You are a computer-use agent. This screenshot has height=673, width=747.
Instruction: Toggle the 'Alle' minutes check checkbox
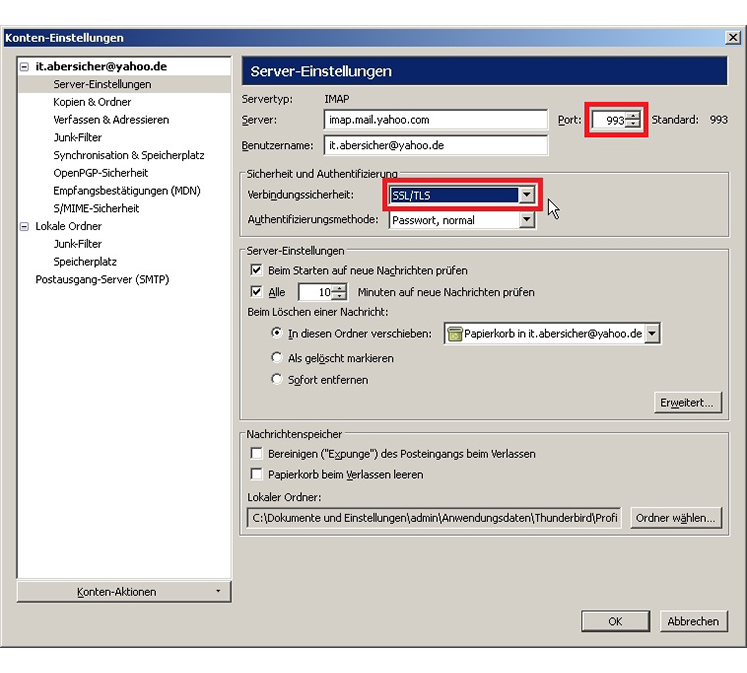[x=257, y=293]
